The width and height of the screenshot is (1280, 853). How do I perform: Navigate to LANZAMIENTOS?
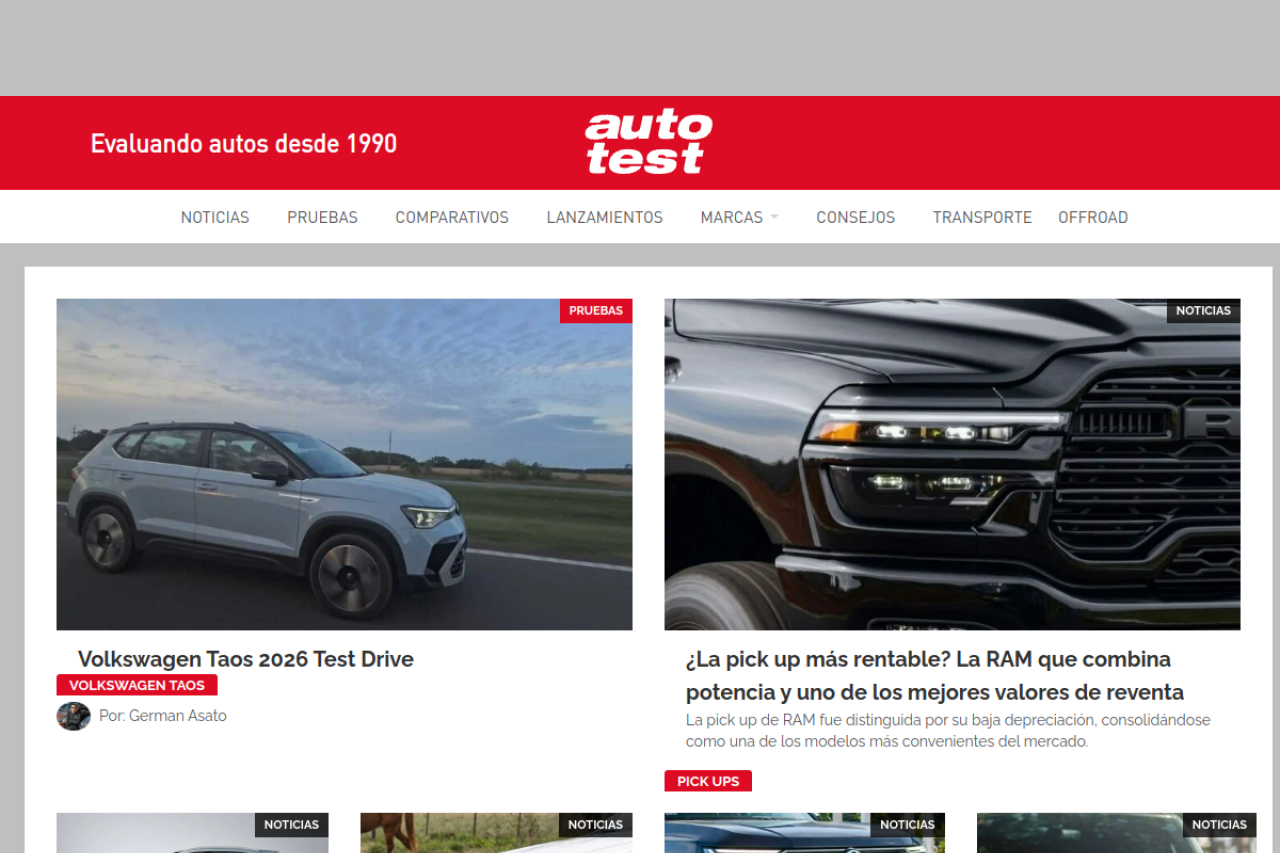coord(604,217)
